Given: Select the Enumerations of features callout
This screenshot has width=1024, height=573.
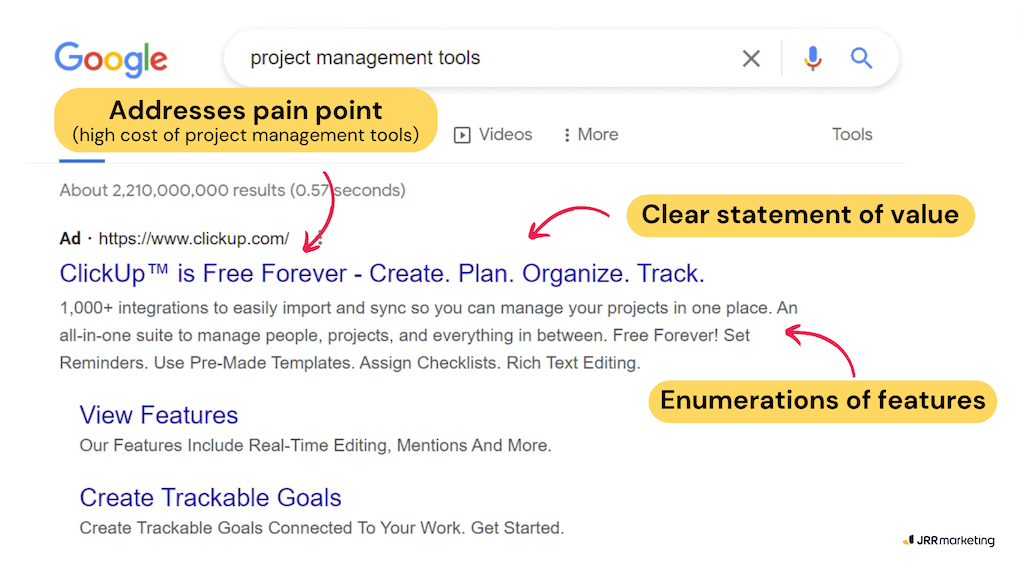Looking at the screenshot, I should 822,401.
